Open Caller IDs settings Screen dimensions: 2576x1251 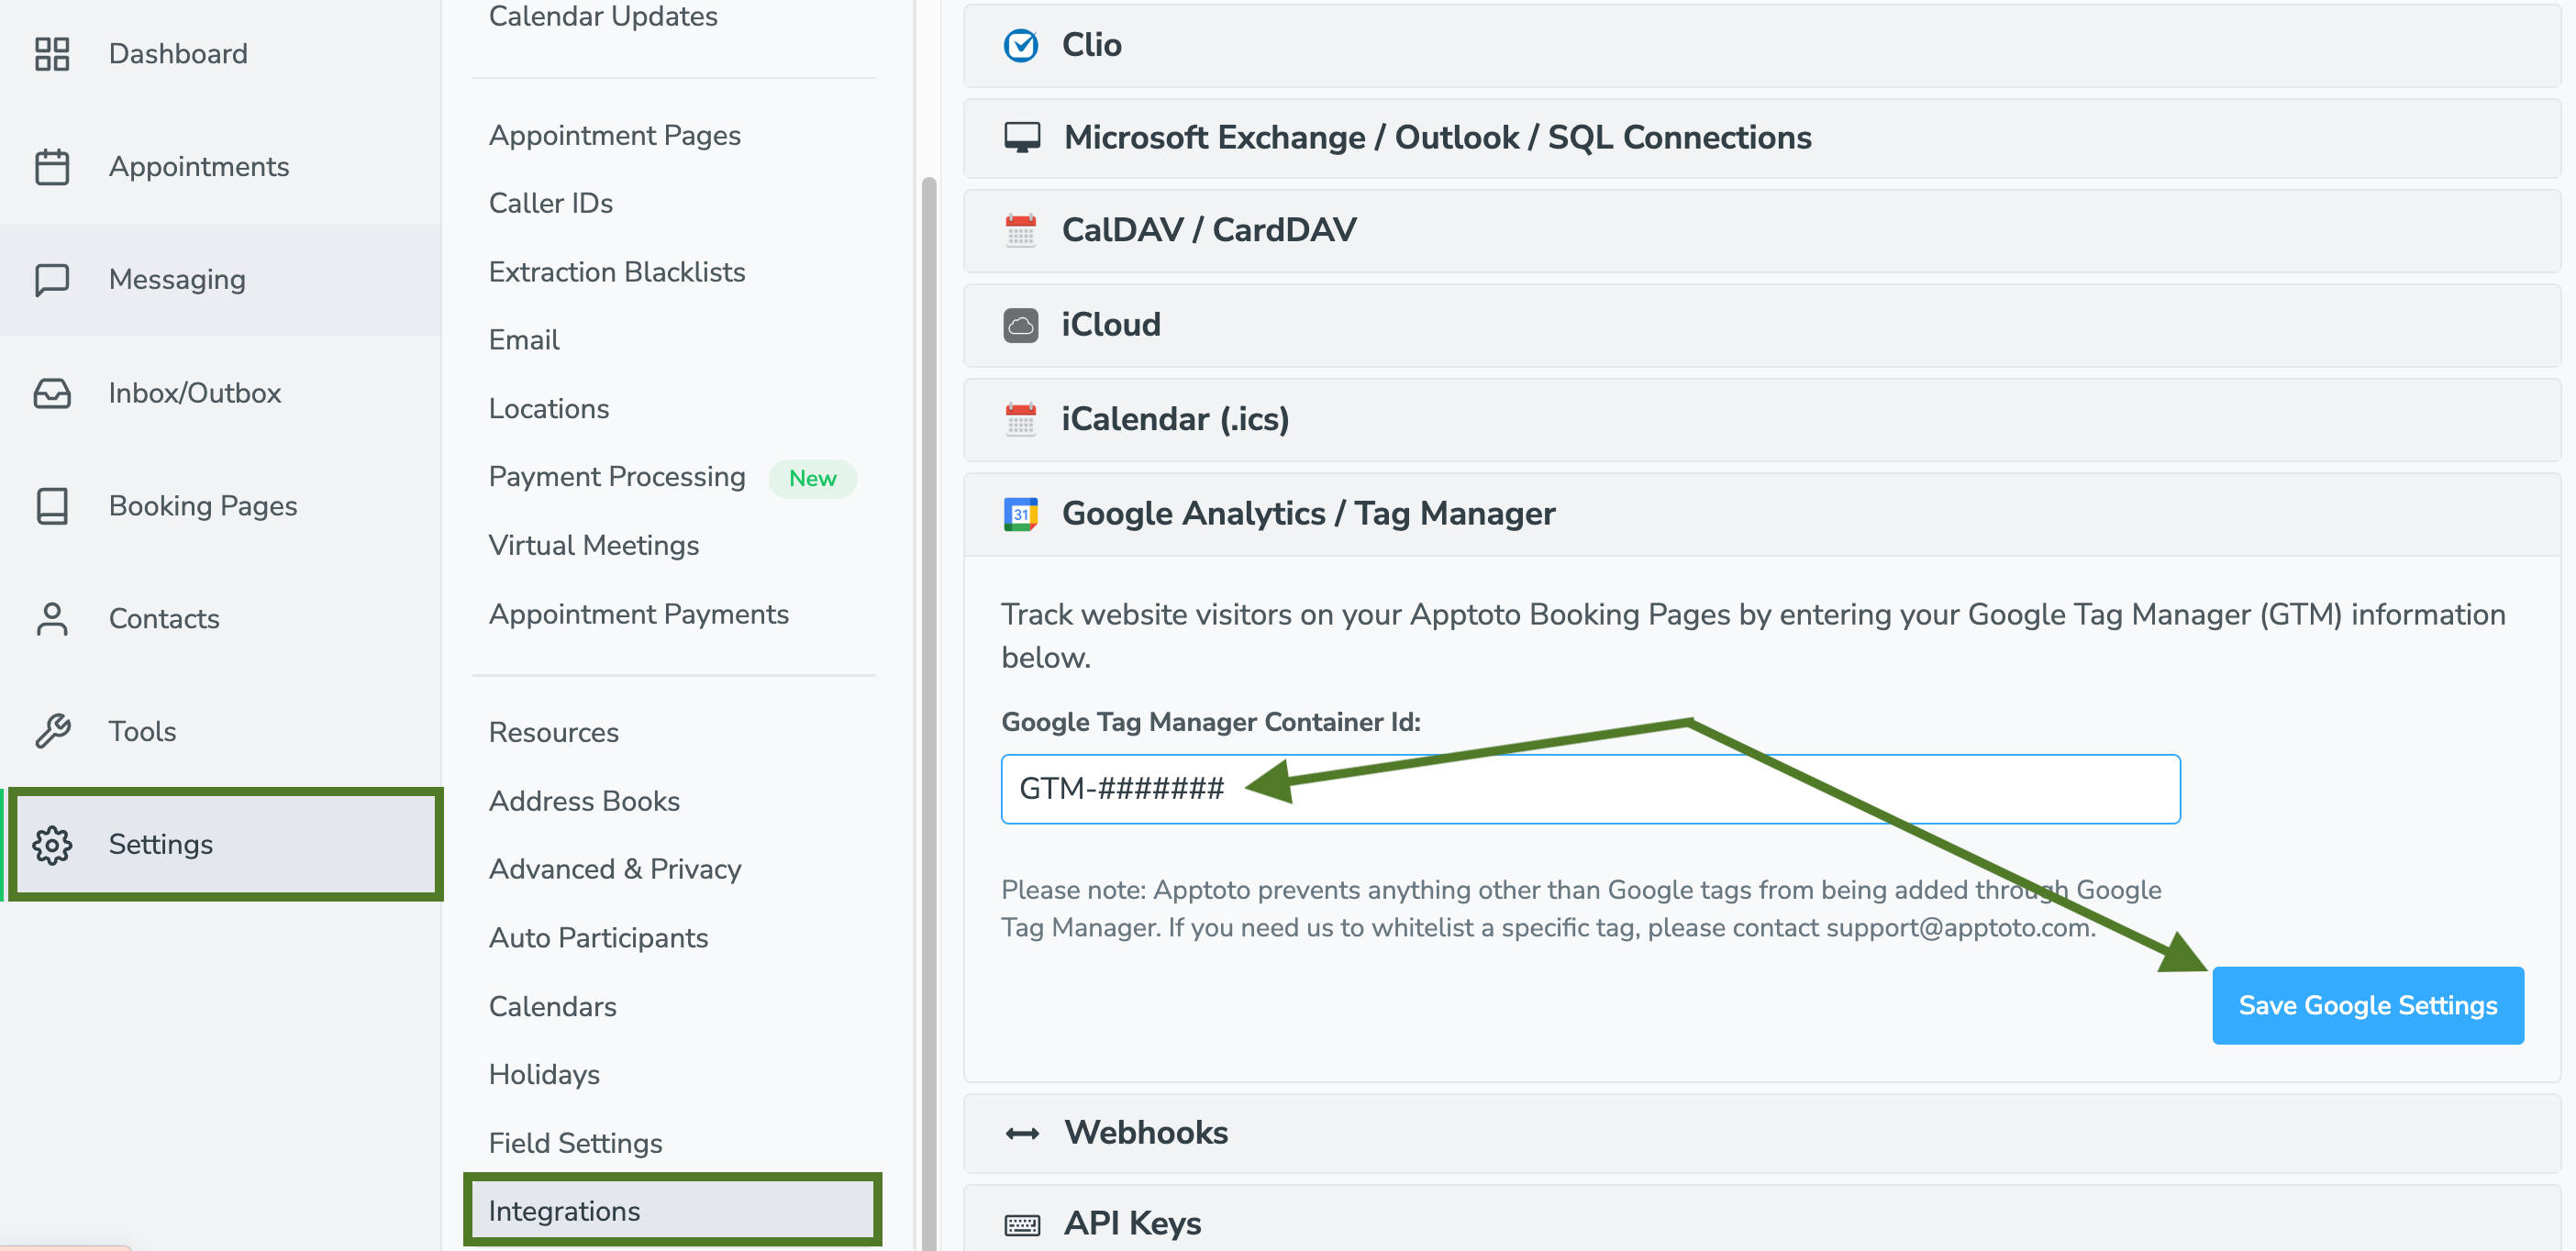click(551, 203)
